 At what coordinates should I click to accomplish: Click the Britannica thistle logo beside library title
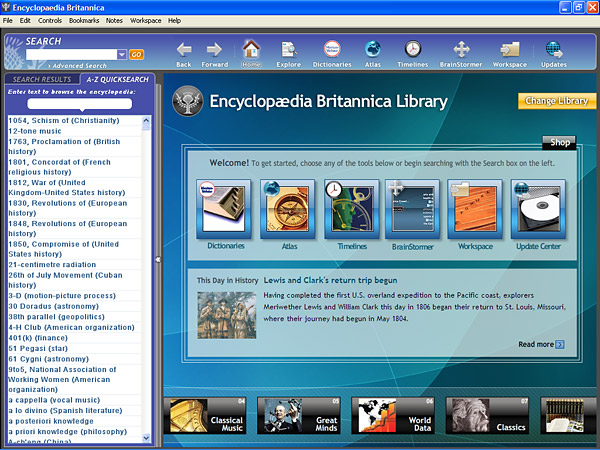[188, 101]
